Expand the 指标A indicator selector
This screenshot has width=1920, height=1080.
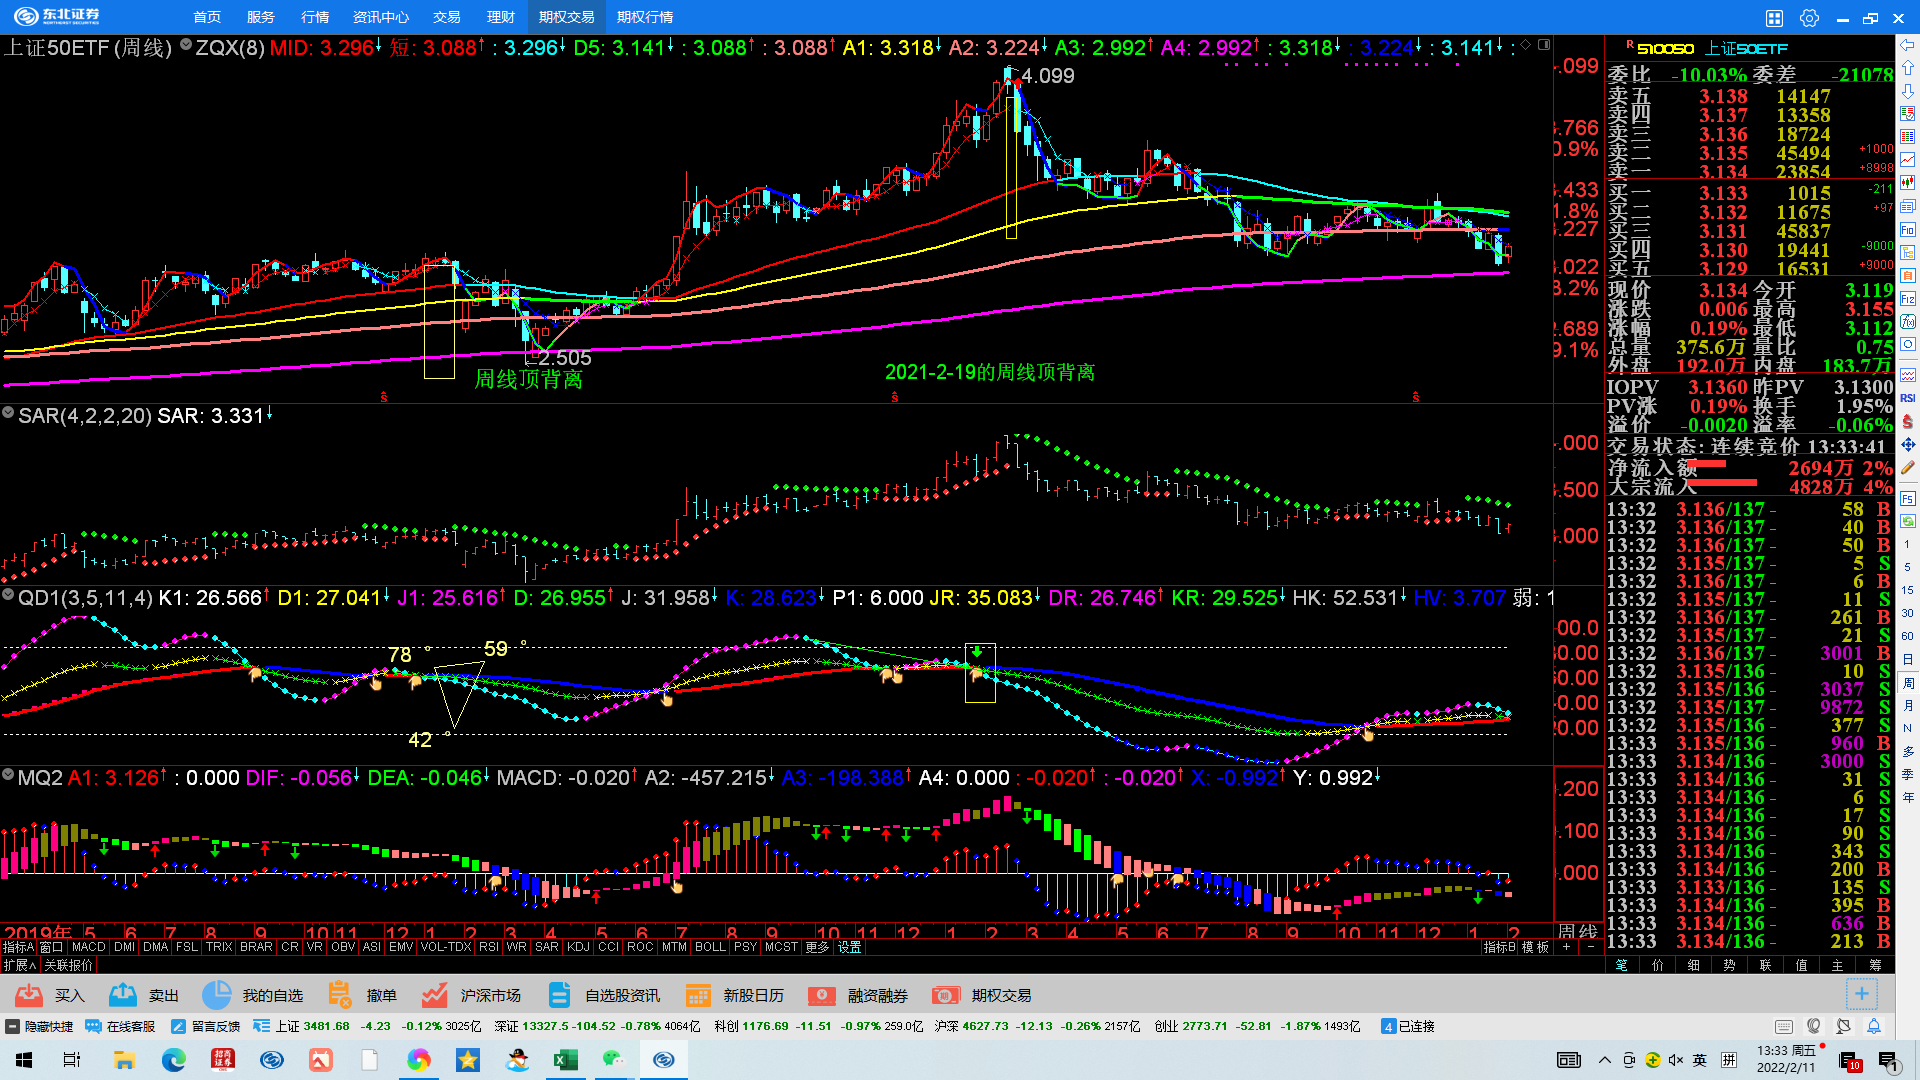18,947
